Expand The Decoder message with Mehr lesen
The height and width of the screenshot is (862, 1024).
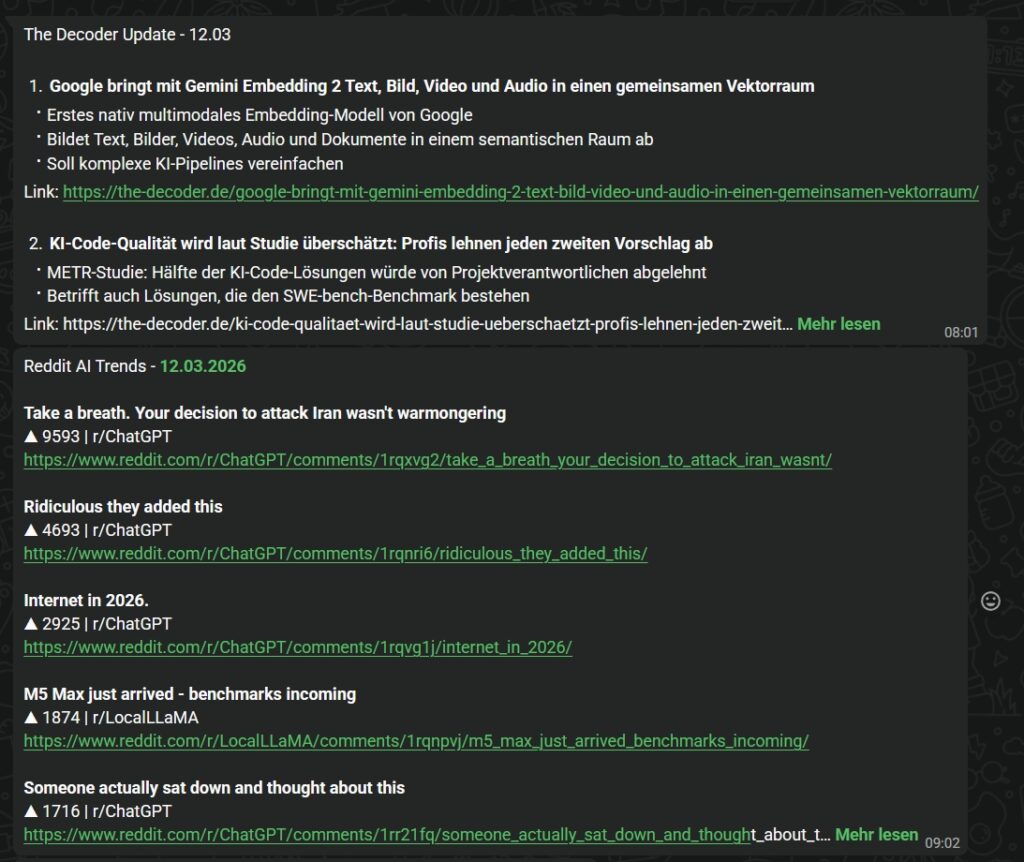click(838, 324)
